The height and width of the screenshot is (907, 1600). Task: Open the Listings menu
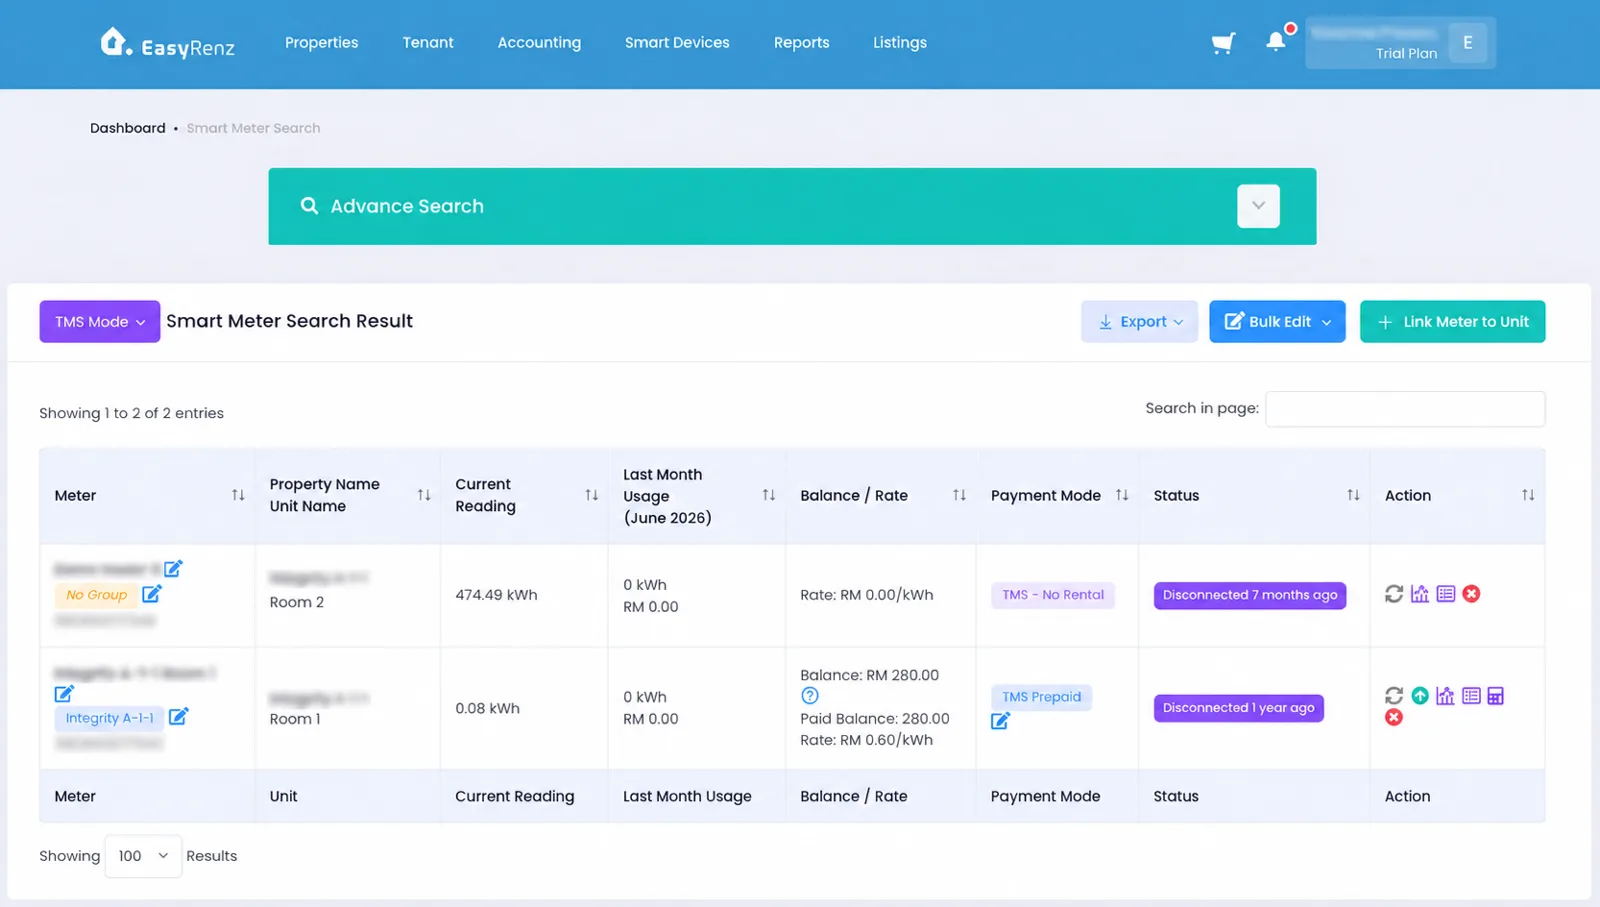(900, 42)
